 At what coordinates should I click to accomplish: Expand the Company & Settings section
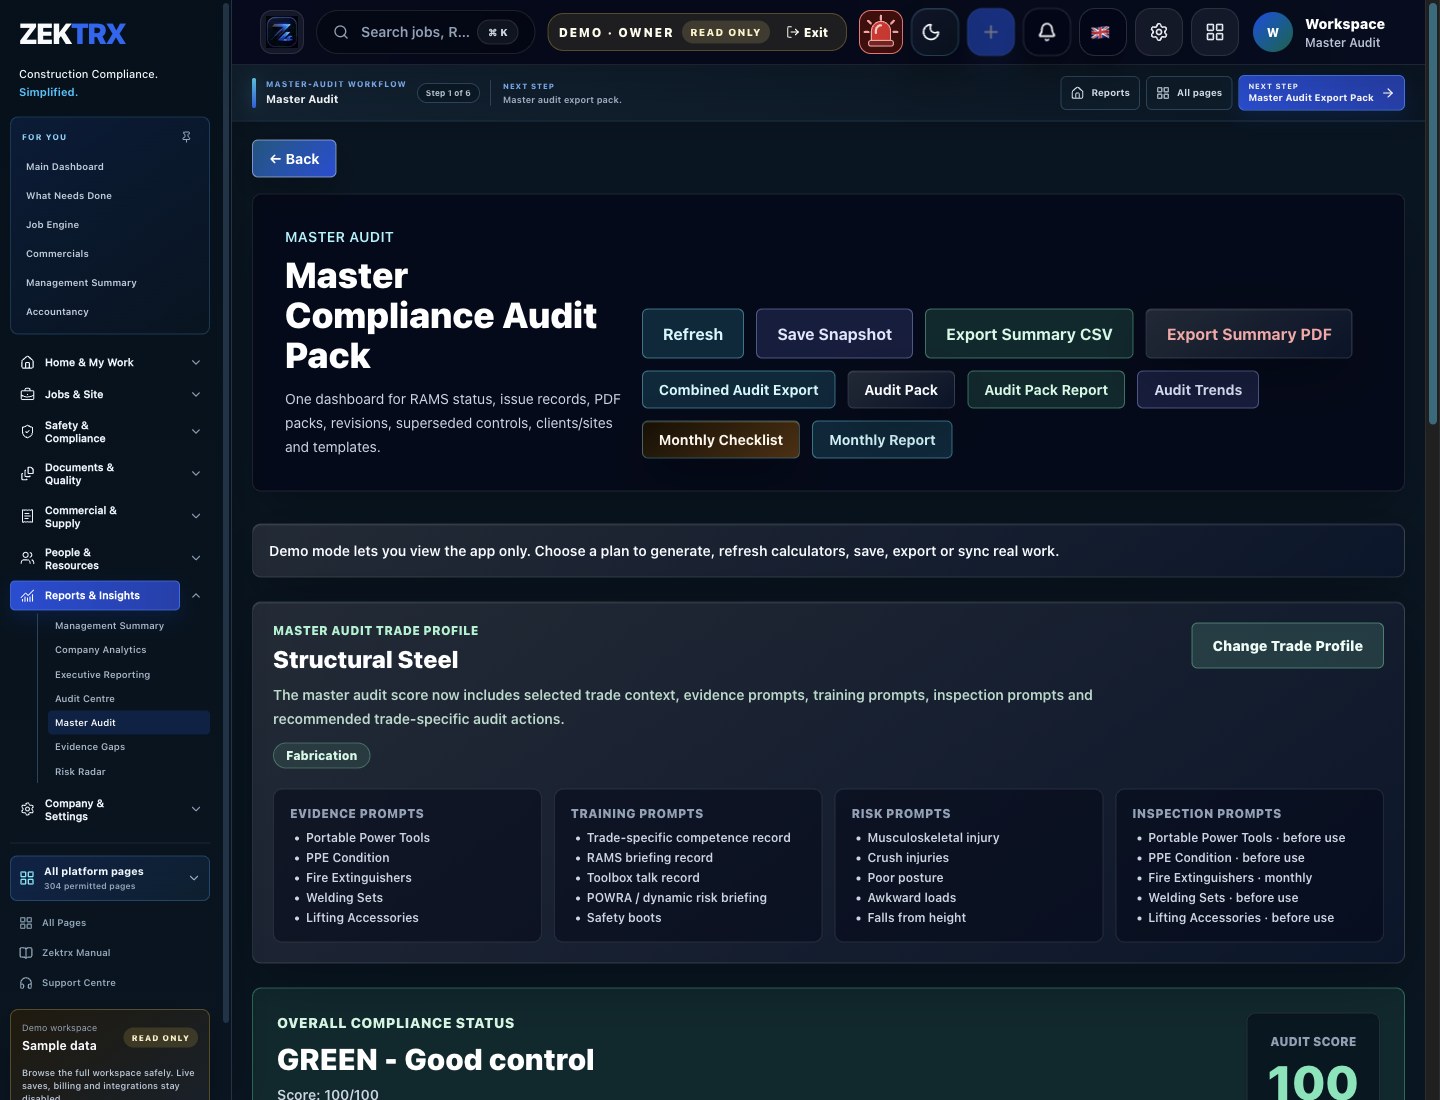tap(196, 810)
